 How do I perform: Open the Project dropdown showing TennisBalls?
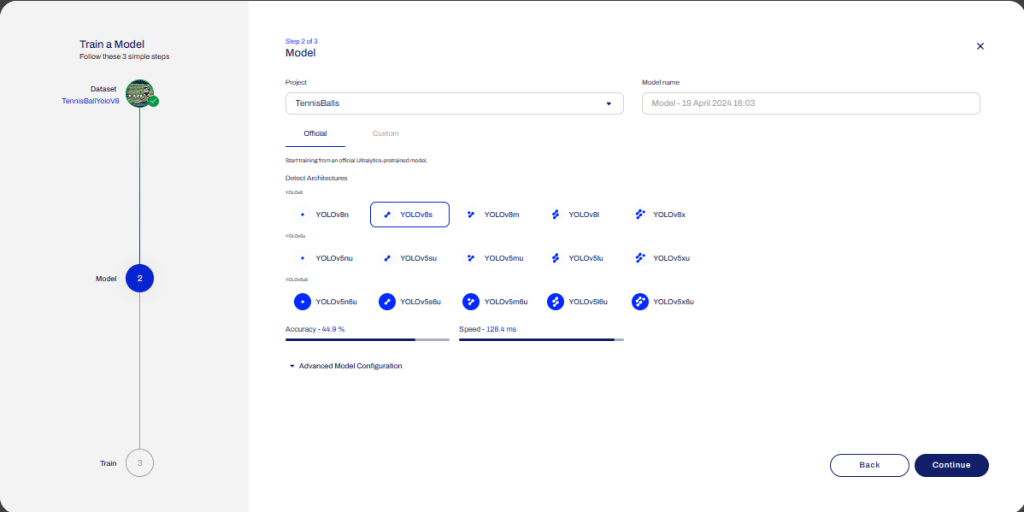click(454, 104)
